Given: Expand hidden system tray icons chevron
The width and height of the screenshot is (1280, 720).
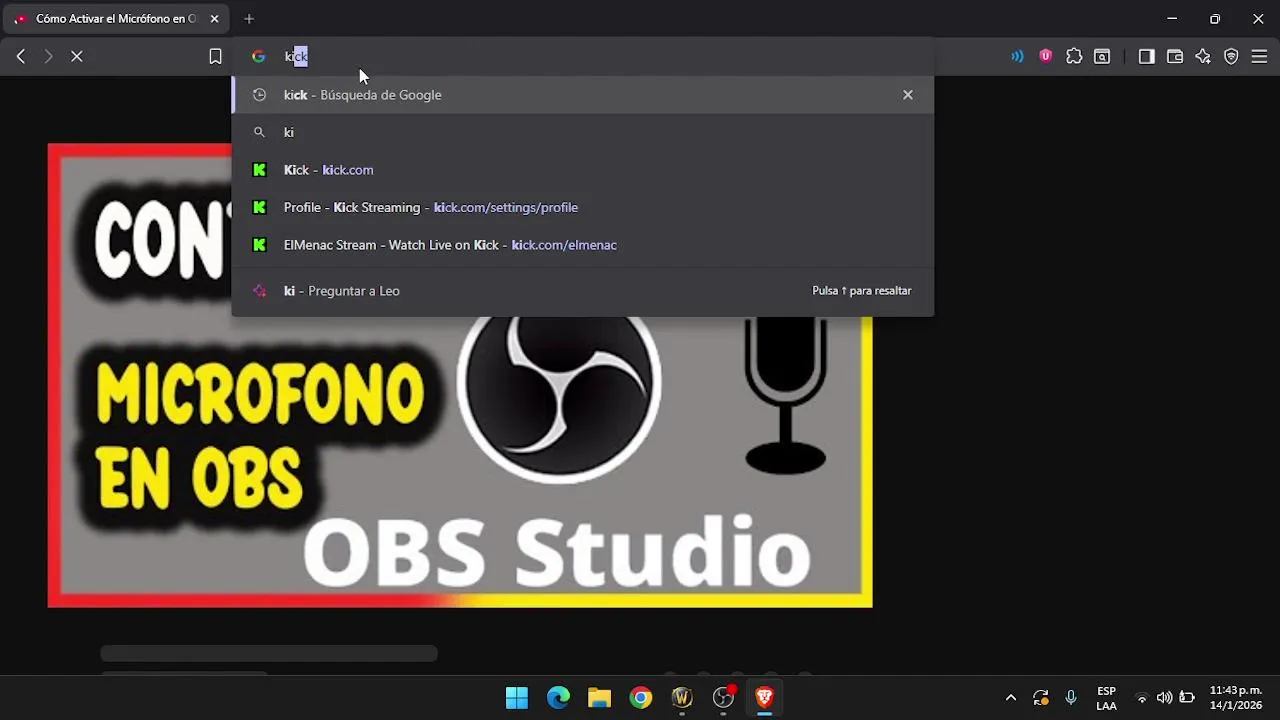Looking at the screenshot, I should (1011, 698).
